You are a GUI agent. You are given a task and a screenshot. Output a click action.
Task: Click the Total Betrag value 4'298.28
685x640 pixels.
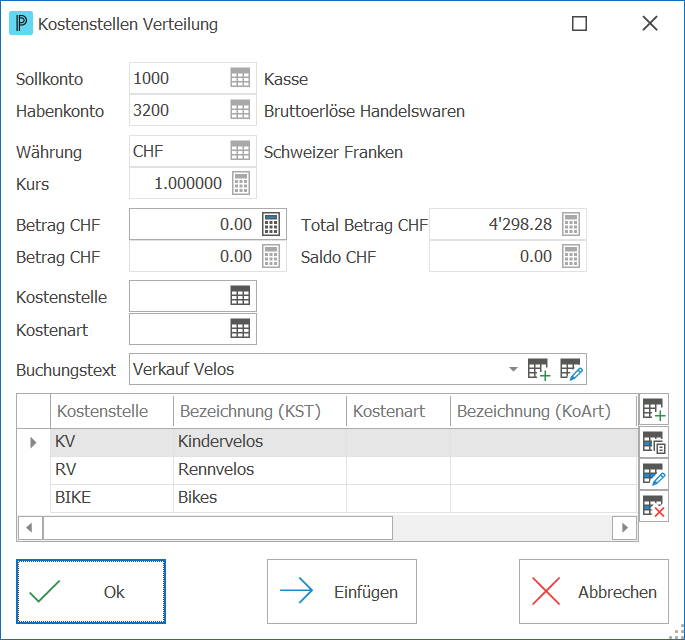coord(520,224)
